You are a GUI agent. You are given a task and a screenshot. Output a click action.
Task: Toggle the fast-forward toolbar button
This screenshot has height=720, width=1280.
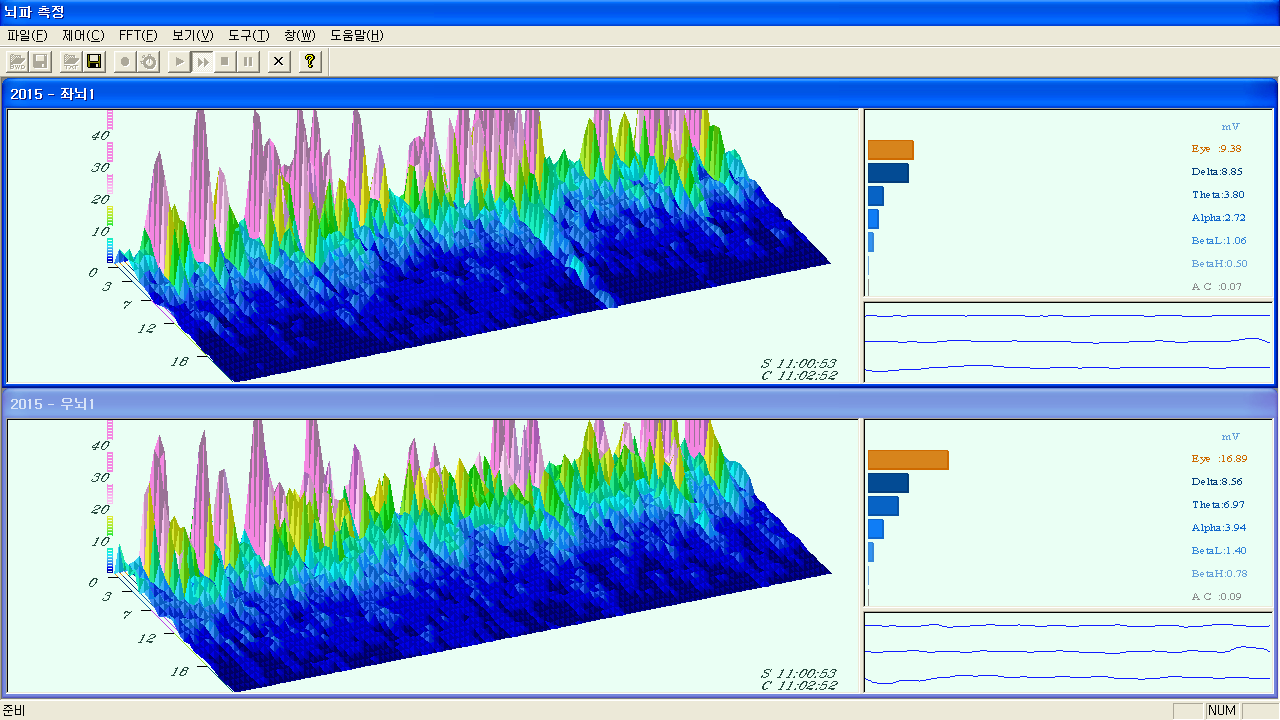(x=202, y=62)
